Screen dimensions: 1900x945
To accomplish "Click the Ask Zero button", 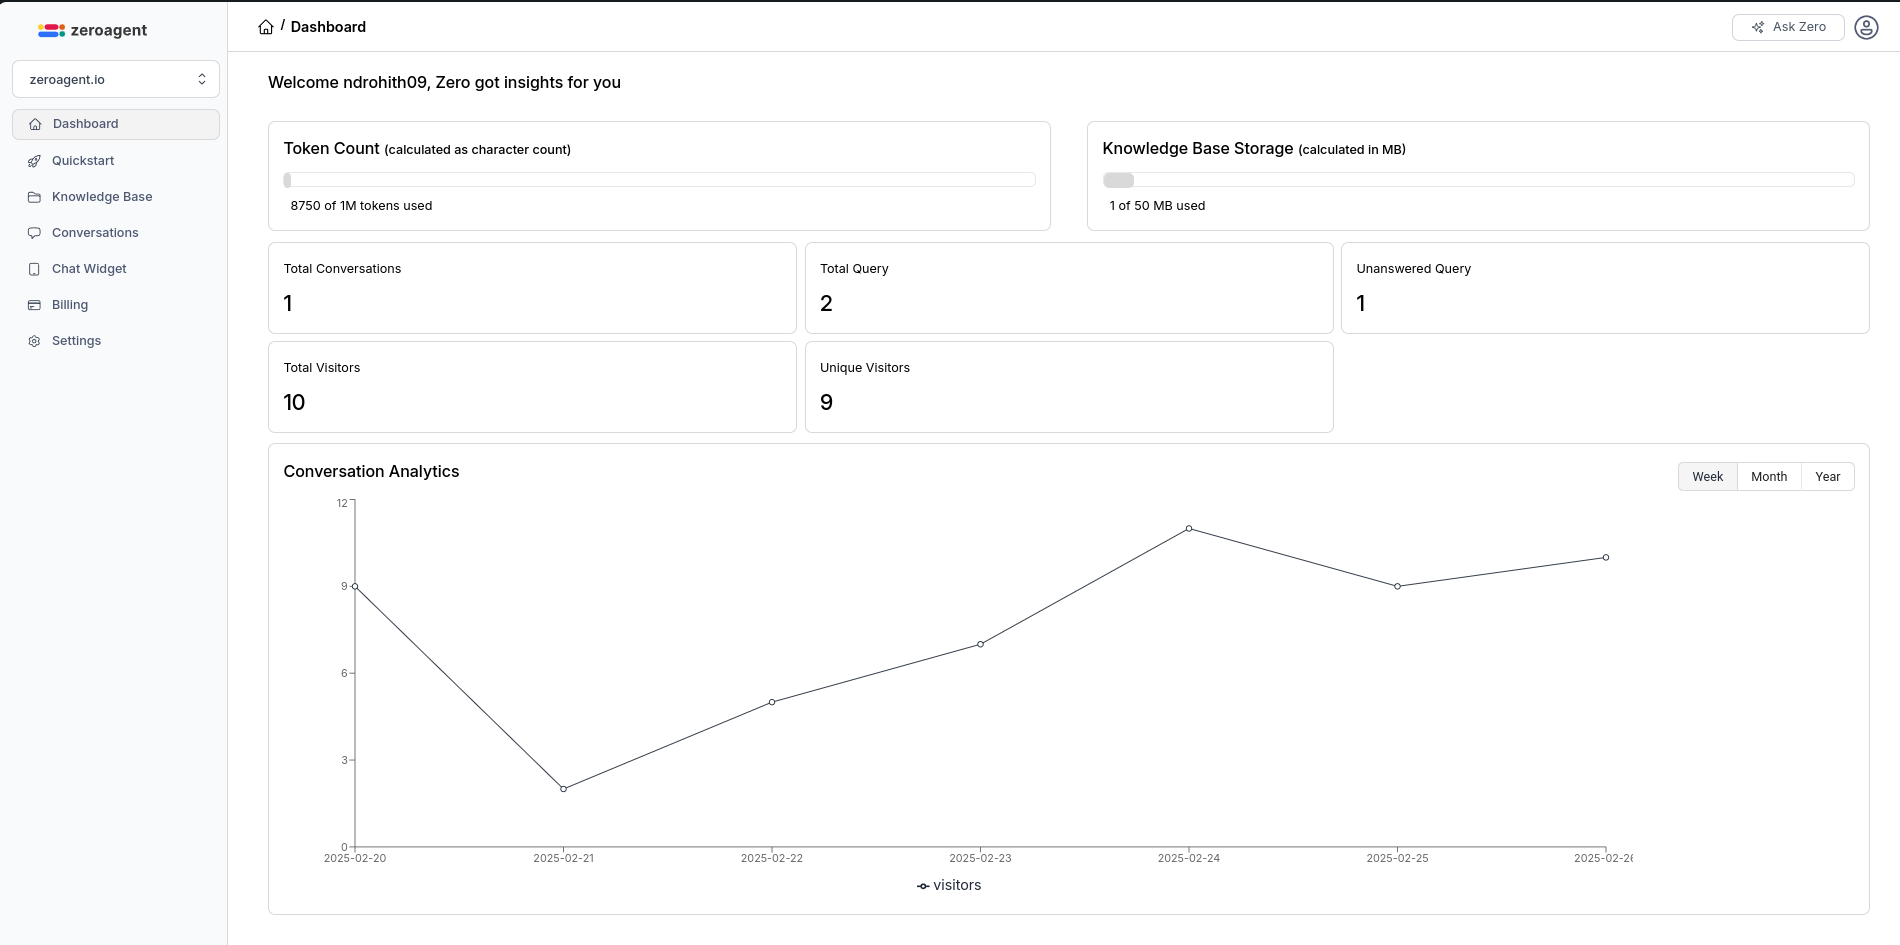I will [x=1788, y=27].
